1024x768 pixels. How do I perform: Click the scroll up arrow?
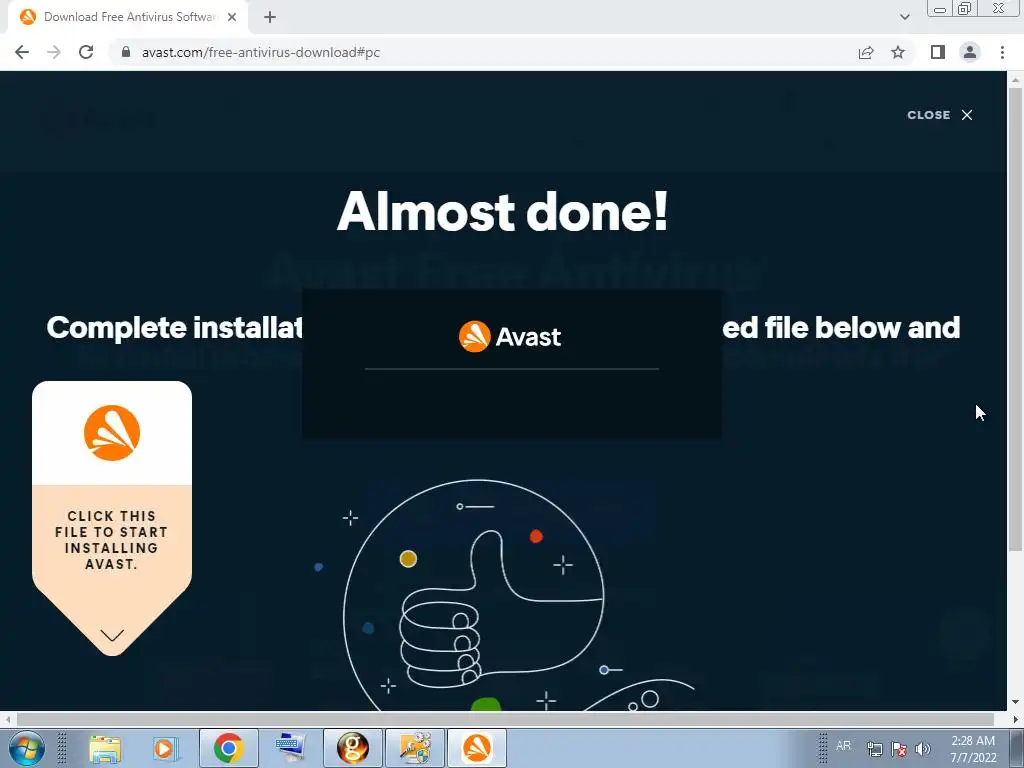click(x=1016, y=80)
